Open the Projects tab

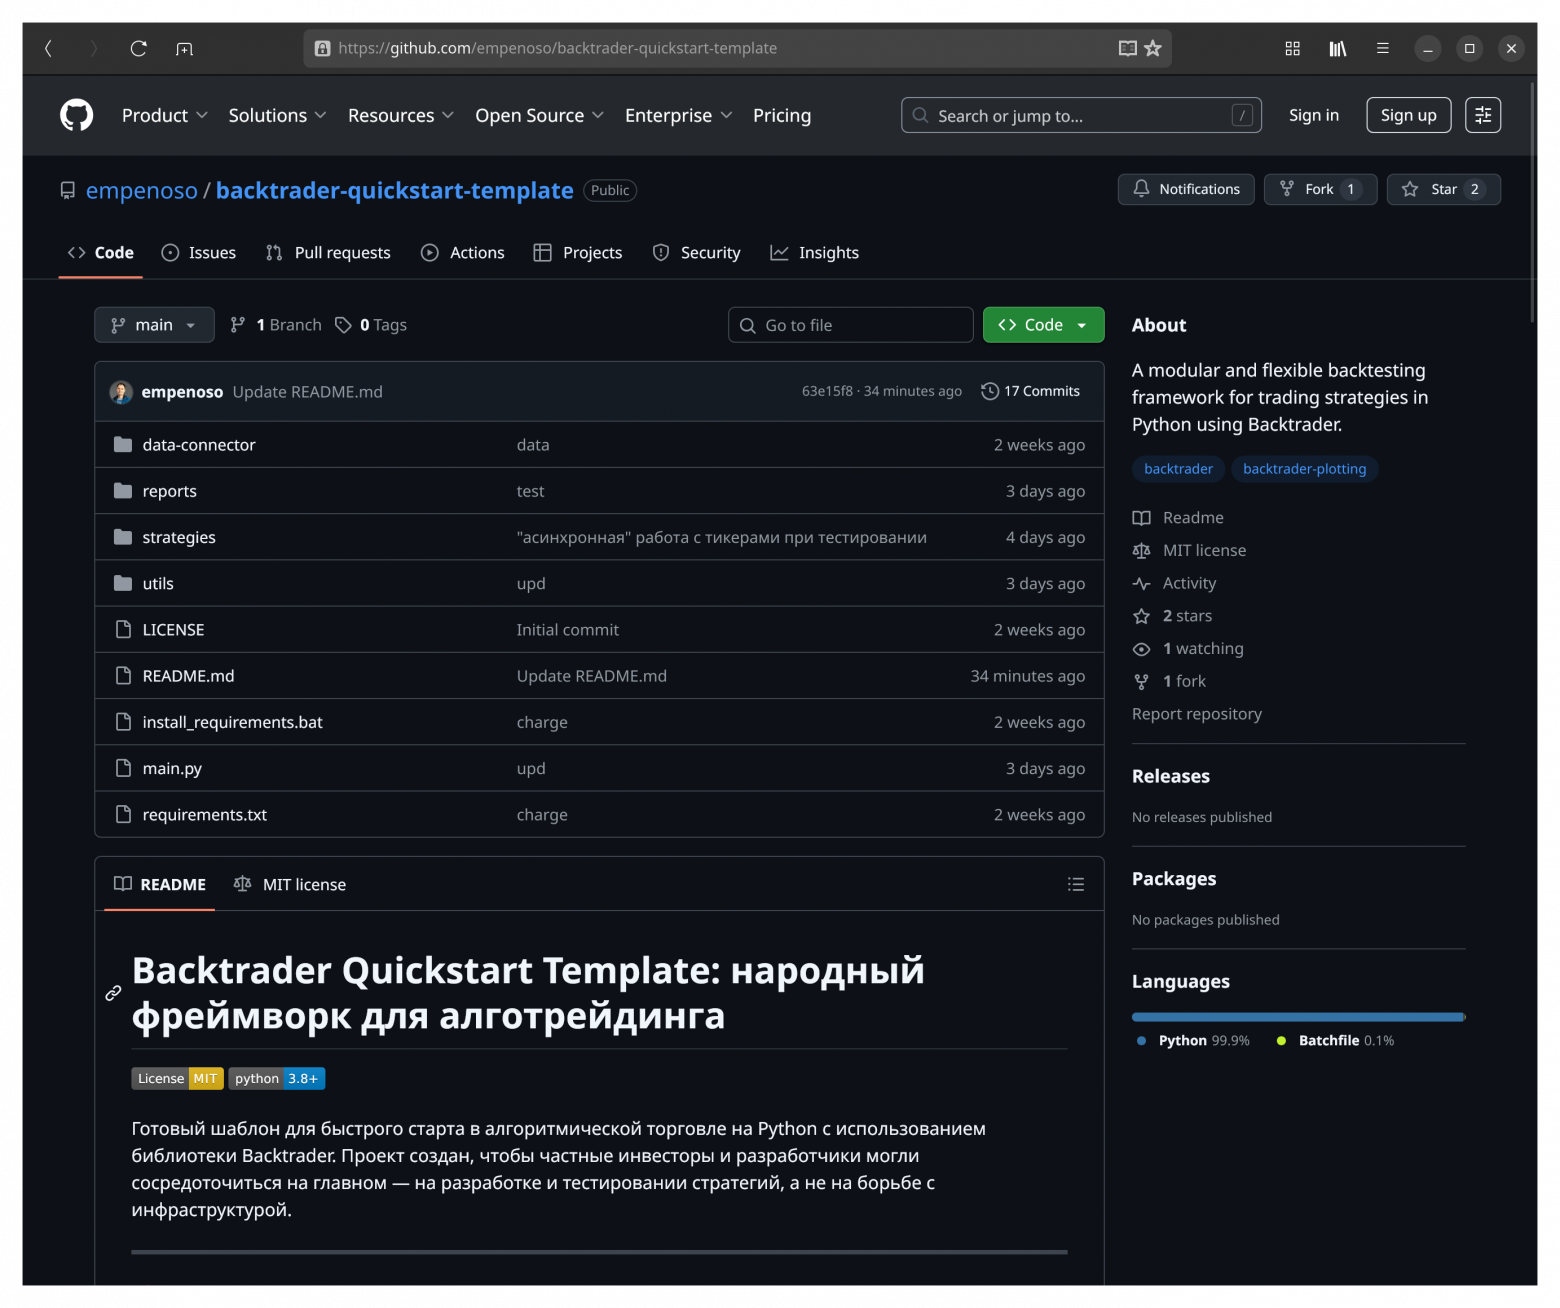(578, 253)
